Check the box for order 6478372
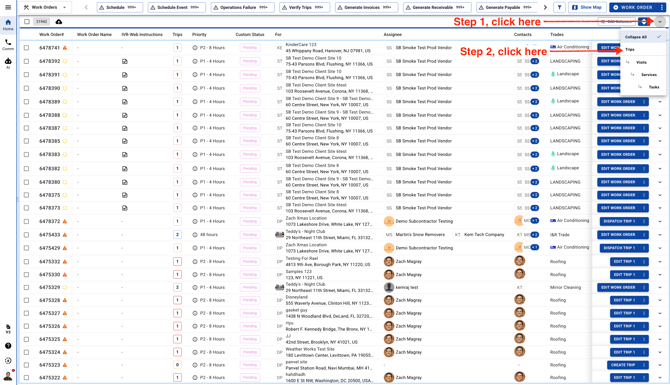The image size is (670, 385). pyautogui.click(x=26, y=221)
